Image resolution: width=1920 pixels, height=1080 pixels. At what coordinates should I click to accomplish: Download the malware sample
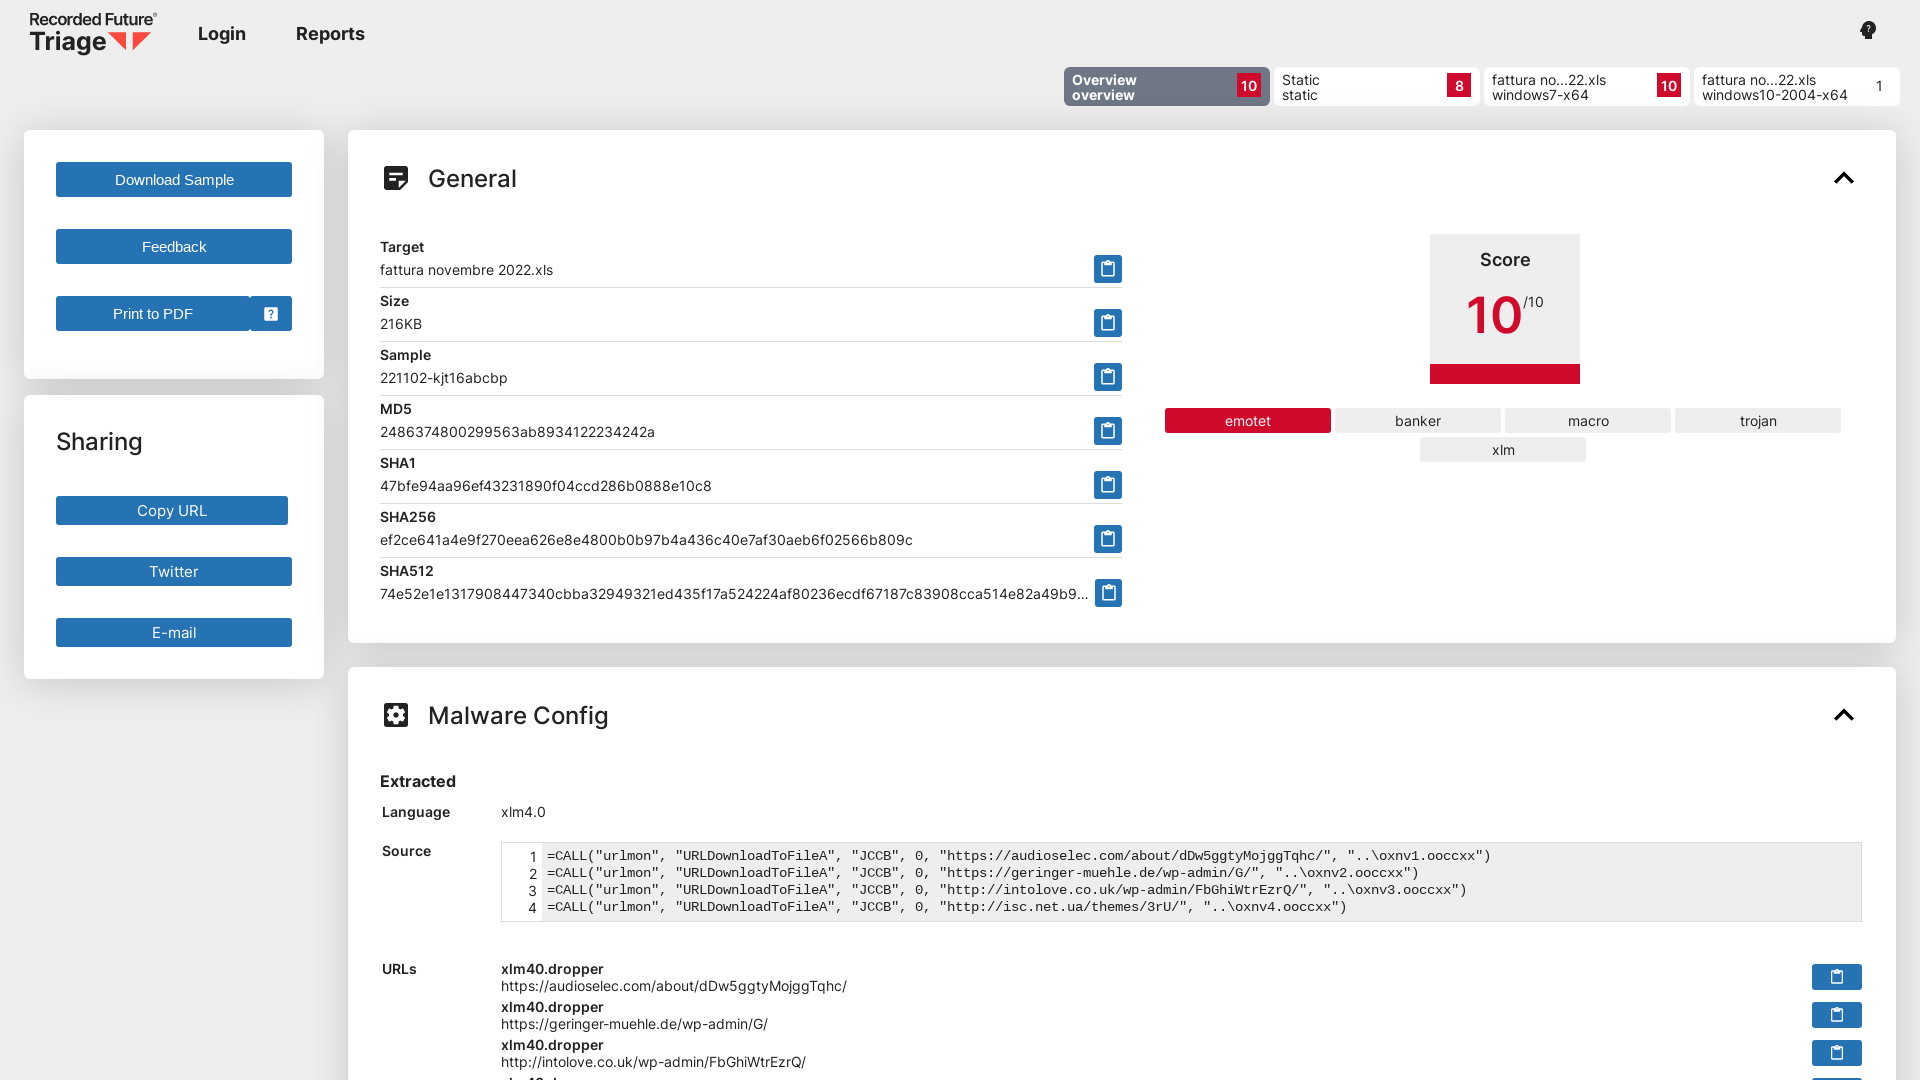(173, 179)
